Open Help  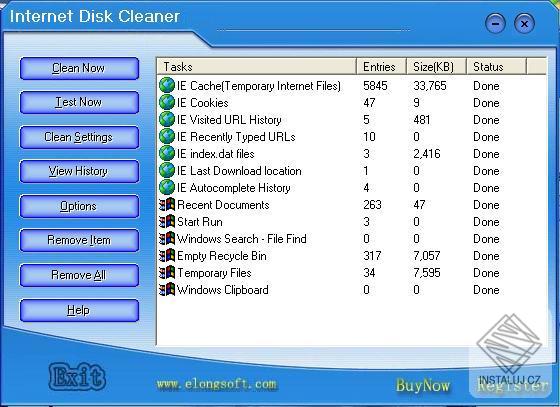coord(79,310)
